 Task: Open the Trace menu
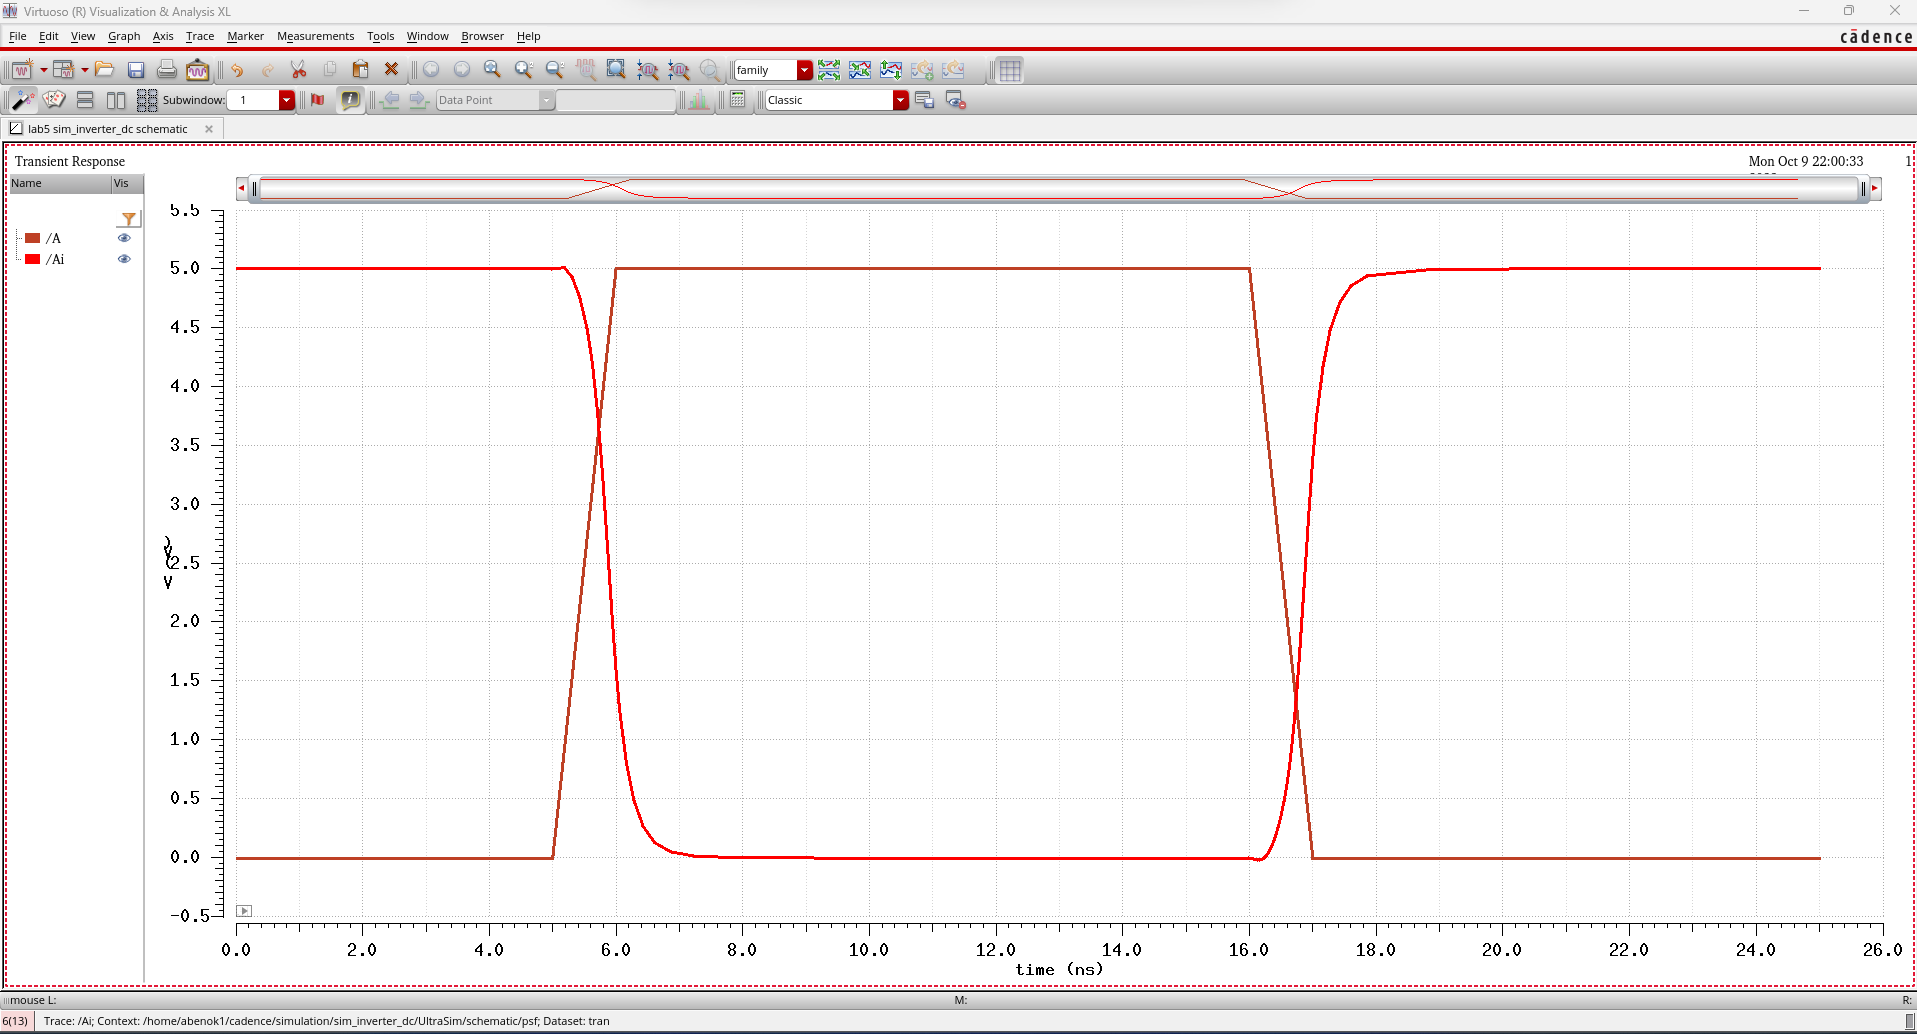(x=200, y=36)
